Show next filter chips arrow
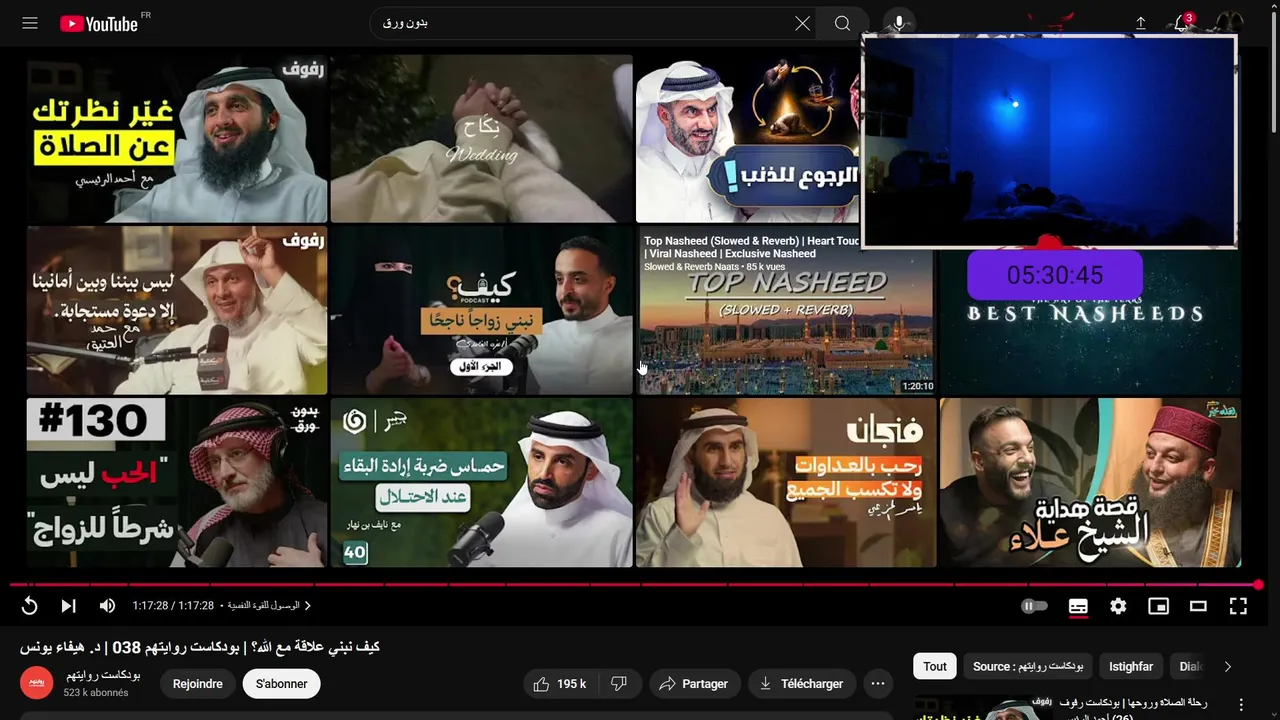This screenshot has height=720, width=1280. 1228,667
